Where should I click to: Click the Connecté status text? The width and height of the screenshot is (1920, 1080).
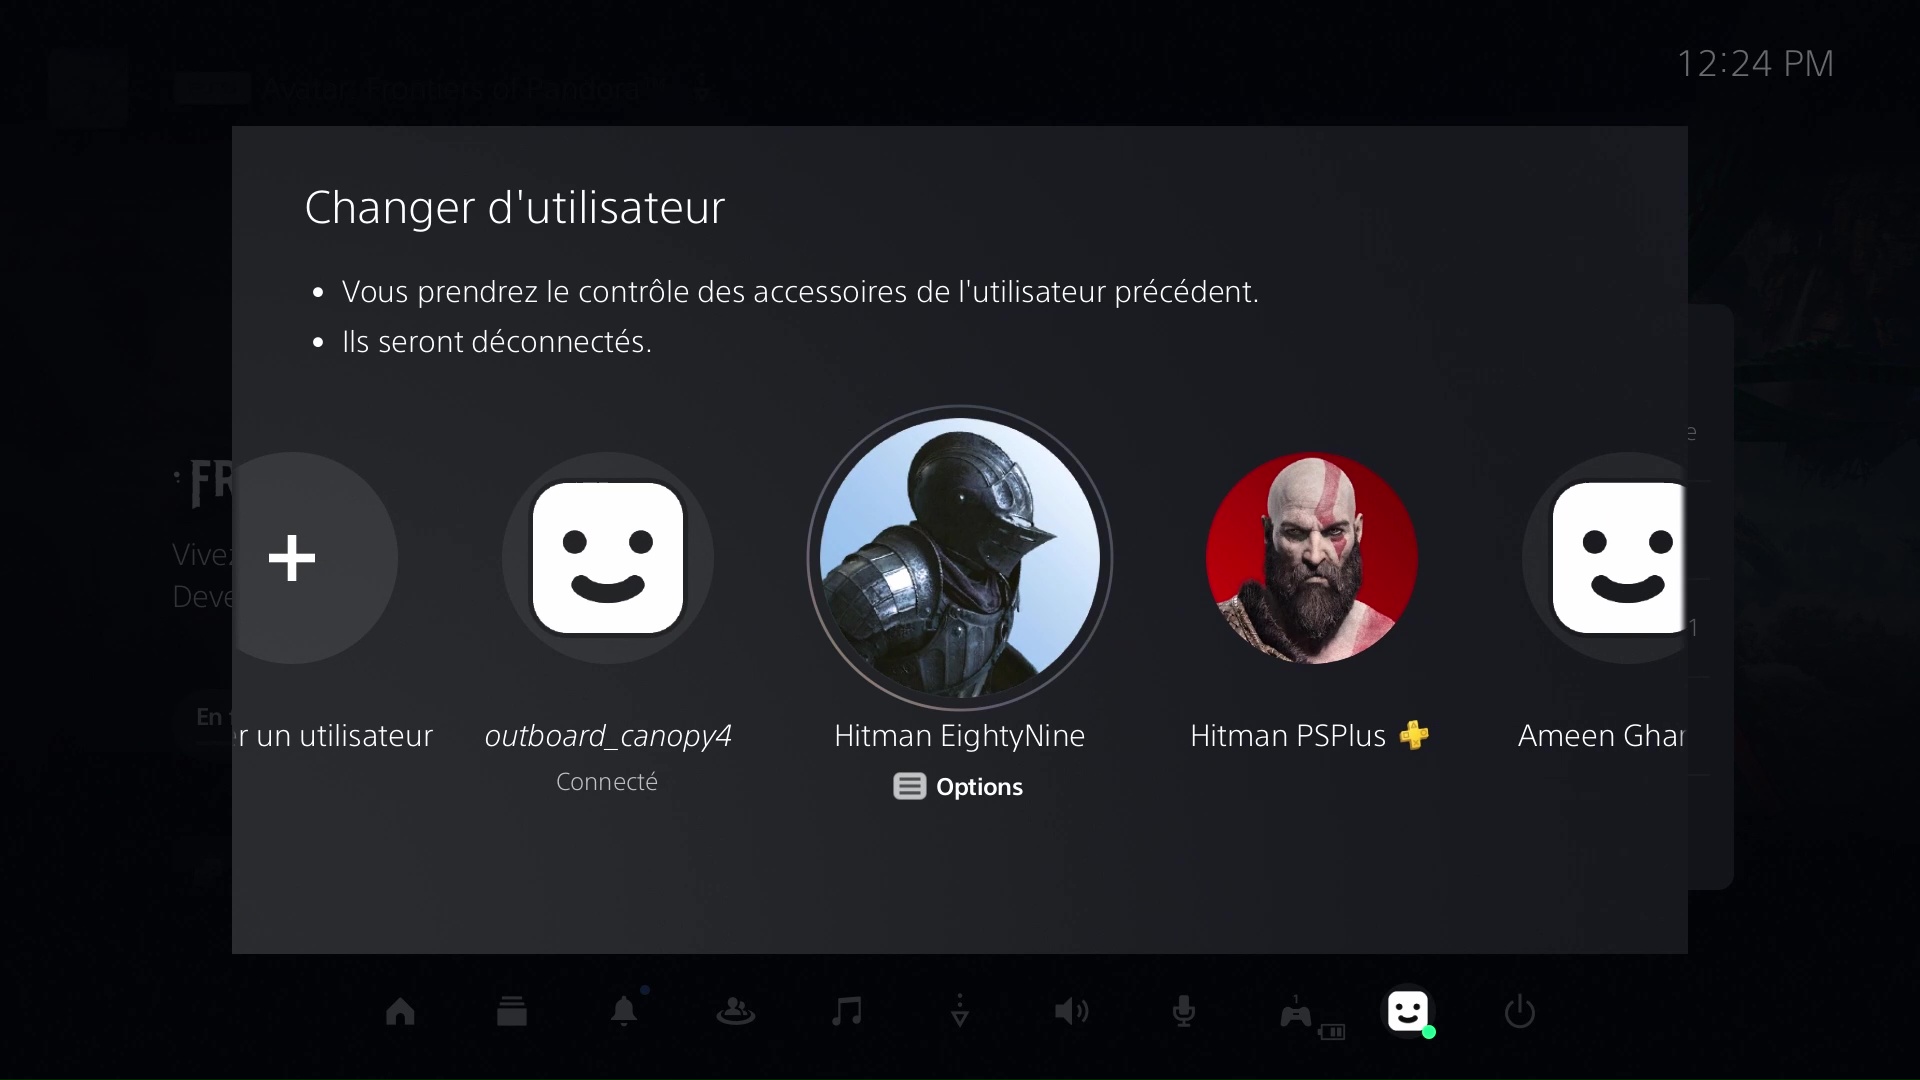(x=607, y=782)
